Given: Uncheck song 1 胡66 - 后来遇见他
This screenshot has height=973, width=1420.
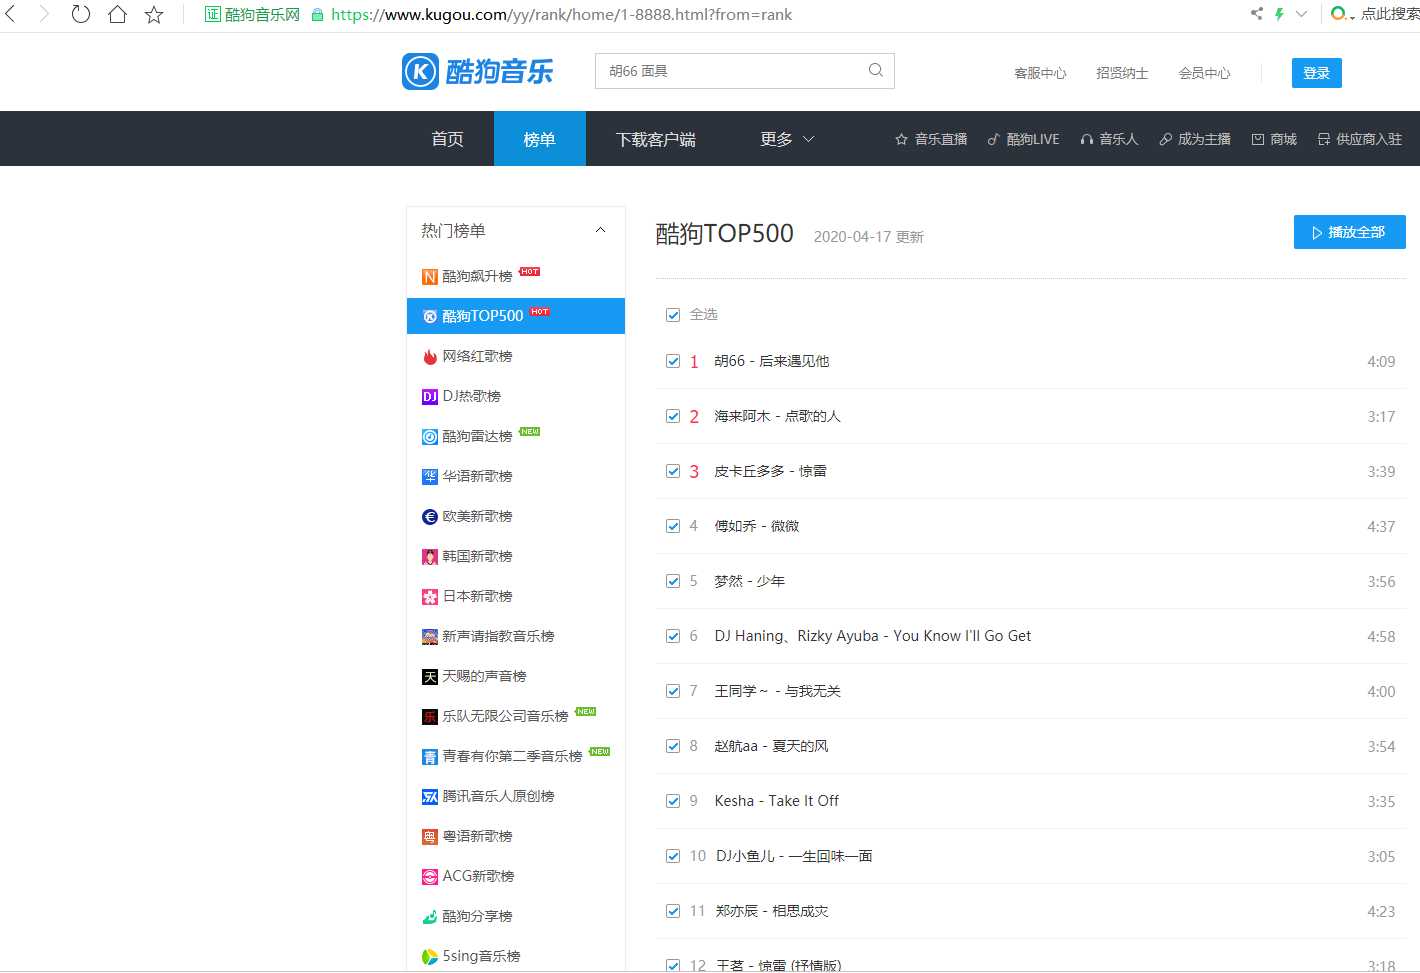Looking at the screenshot, I should [673, 361].
